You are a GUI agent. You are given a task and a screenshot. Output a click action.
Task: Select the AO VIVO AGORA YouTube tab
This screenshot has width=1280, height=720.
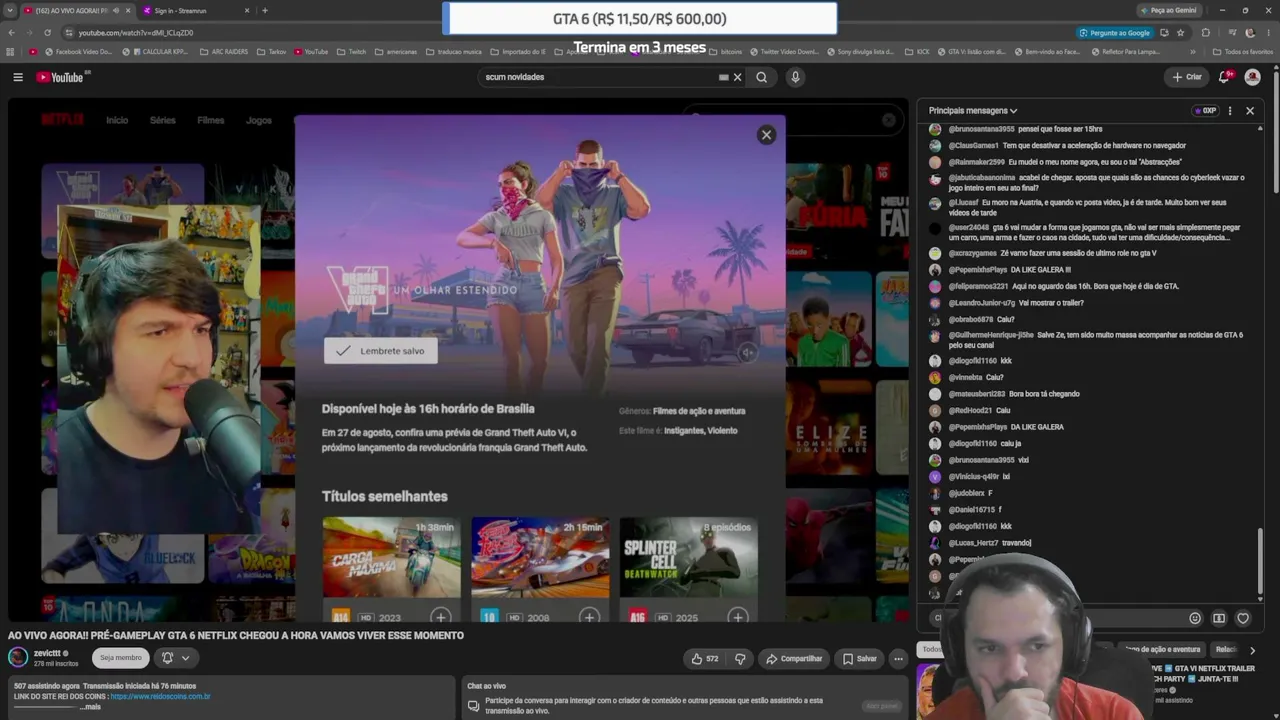coord(78,11)
